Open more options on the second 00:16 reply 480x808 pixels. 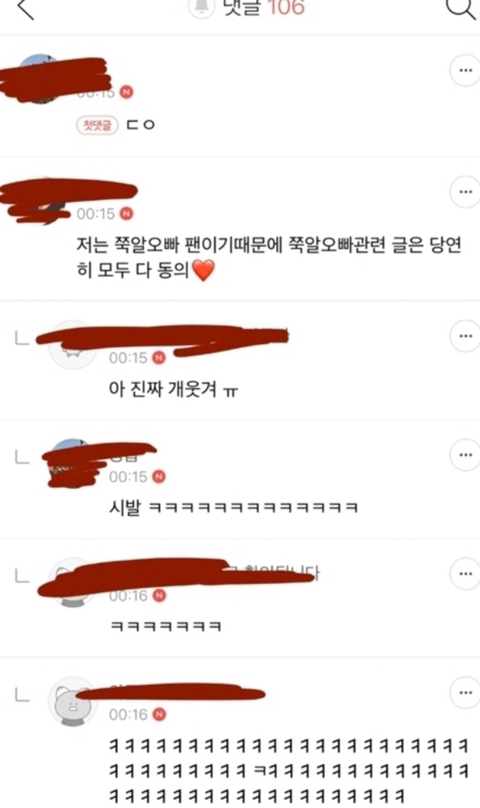coord(465,693)
